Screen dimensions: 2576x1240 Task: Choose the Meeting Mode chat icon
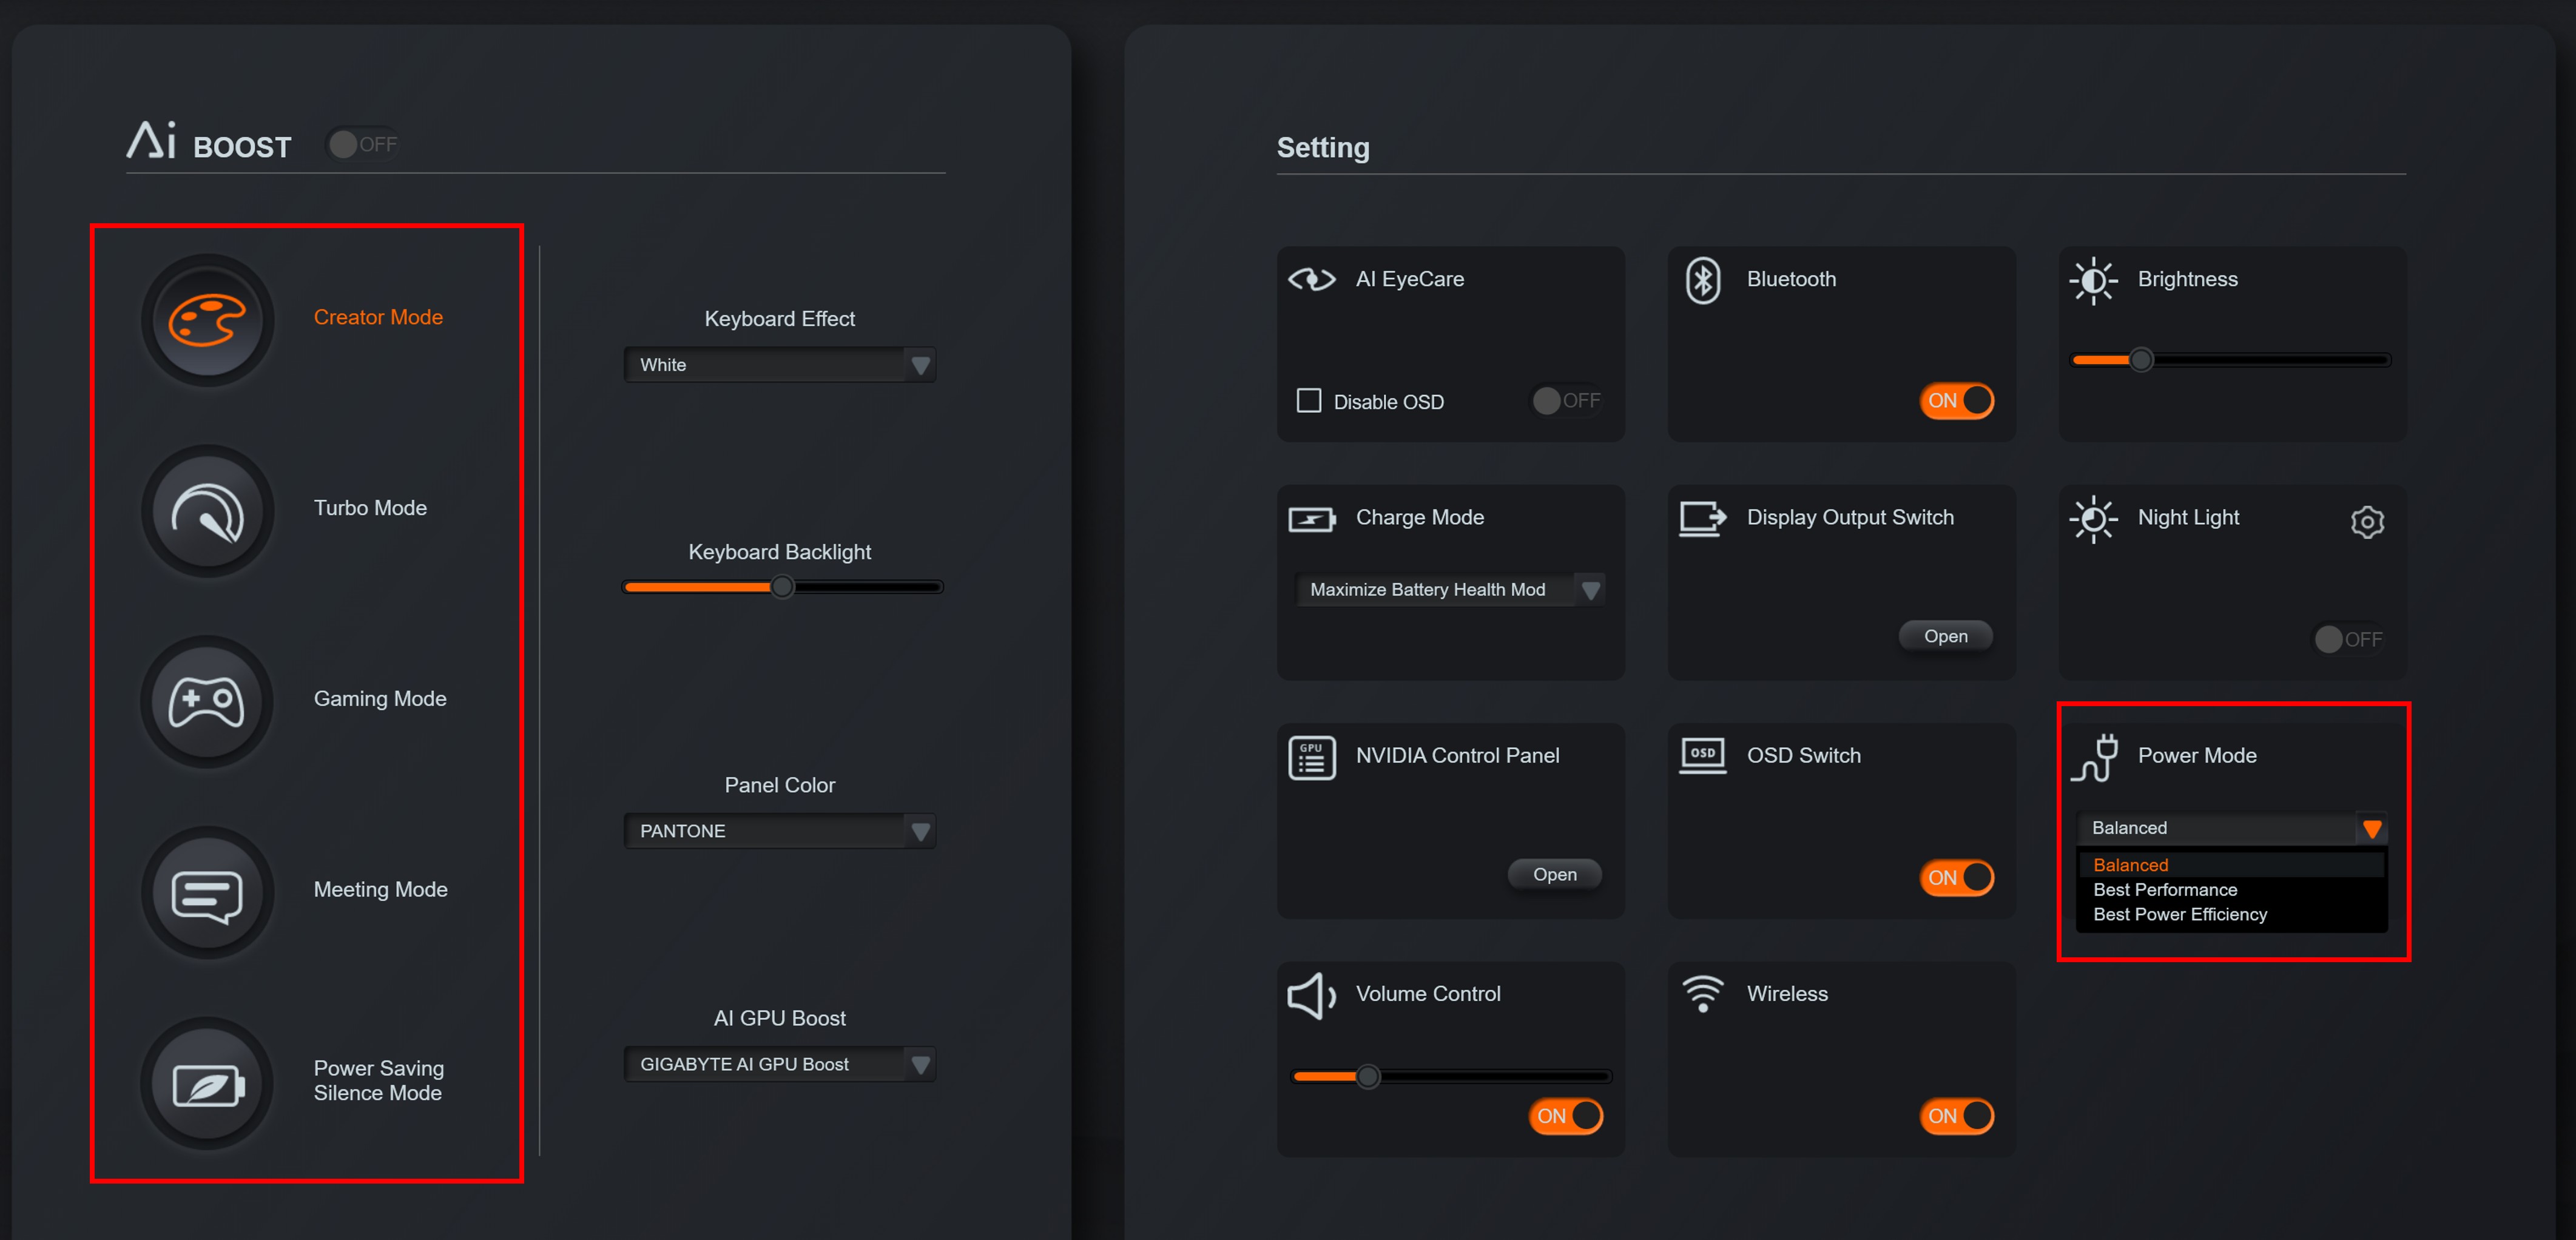pos(207,892)
